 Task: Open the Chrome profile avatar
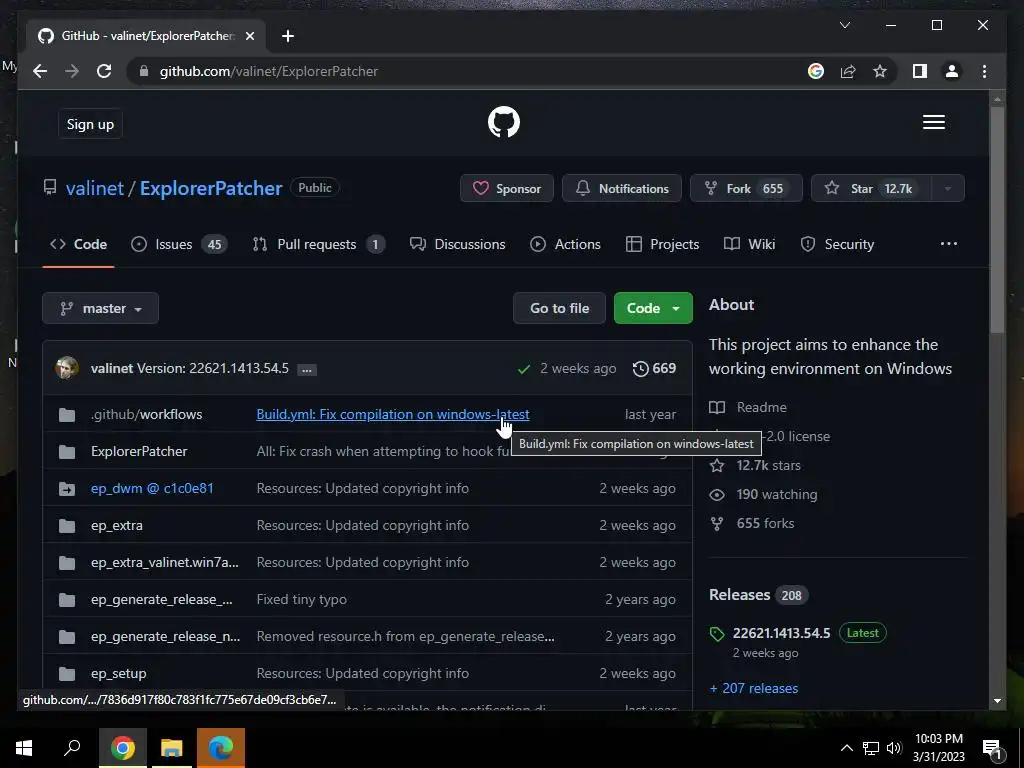click(x=952, y=71)
